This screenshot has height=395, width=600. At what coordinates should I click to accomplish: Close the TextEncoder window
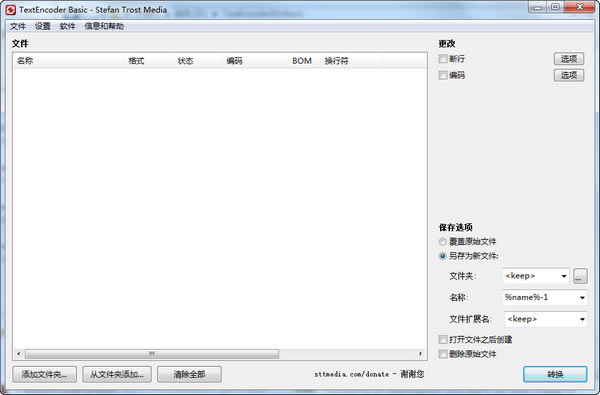(580, 7)
